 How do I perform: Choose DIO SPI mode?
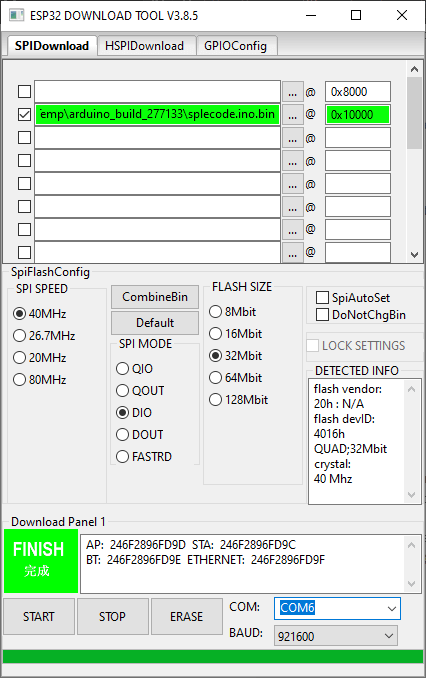coord(134,413)
